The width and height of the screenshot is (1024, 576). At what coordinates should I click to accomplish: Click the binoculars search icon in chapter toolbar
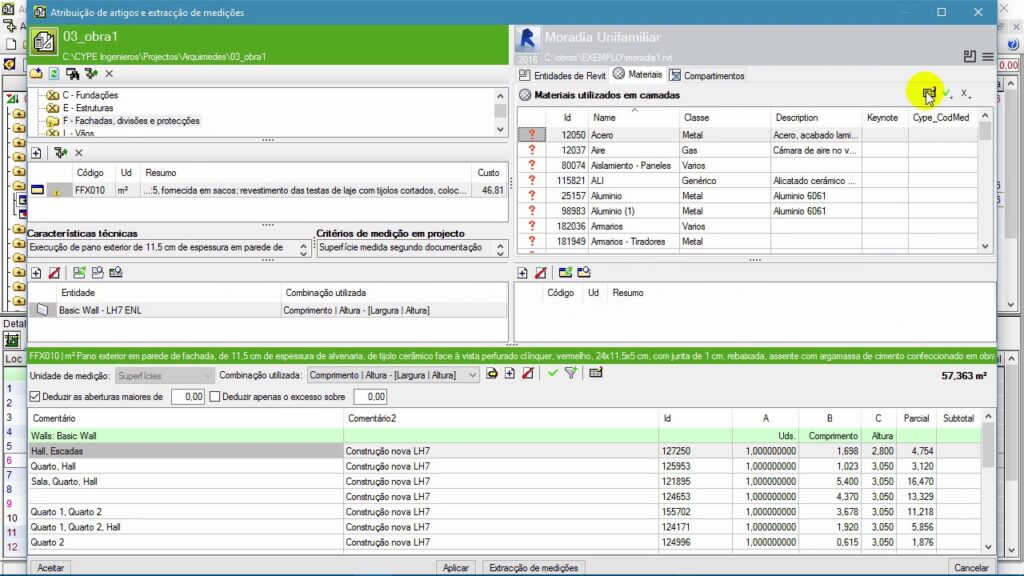pos(73,74)
